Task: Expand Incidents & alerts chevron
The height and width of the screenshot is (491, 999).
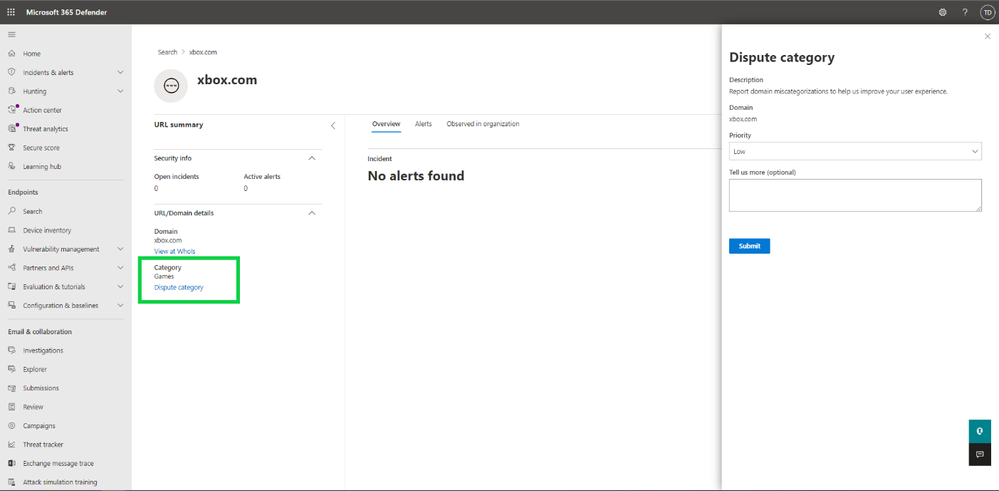Action: 120,73
